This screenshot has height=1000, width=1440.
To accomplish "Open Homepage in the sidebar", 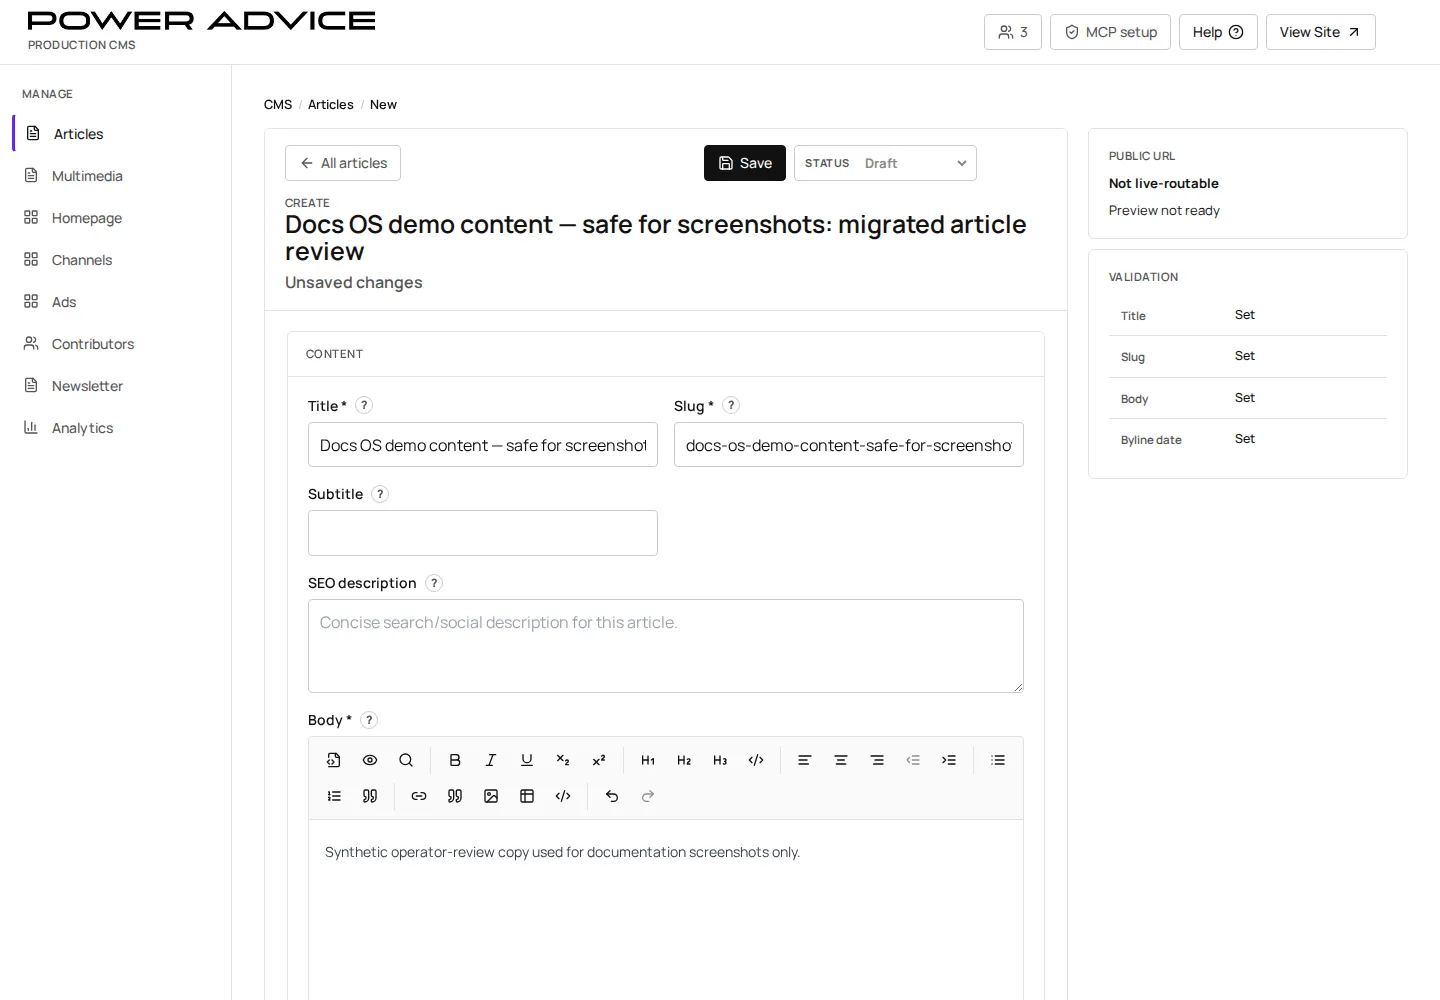I will (x=115, y=218).
